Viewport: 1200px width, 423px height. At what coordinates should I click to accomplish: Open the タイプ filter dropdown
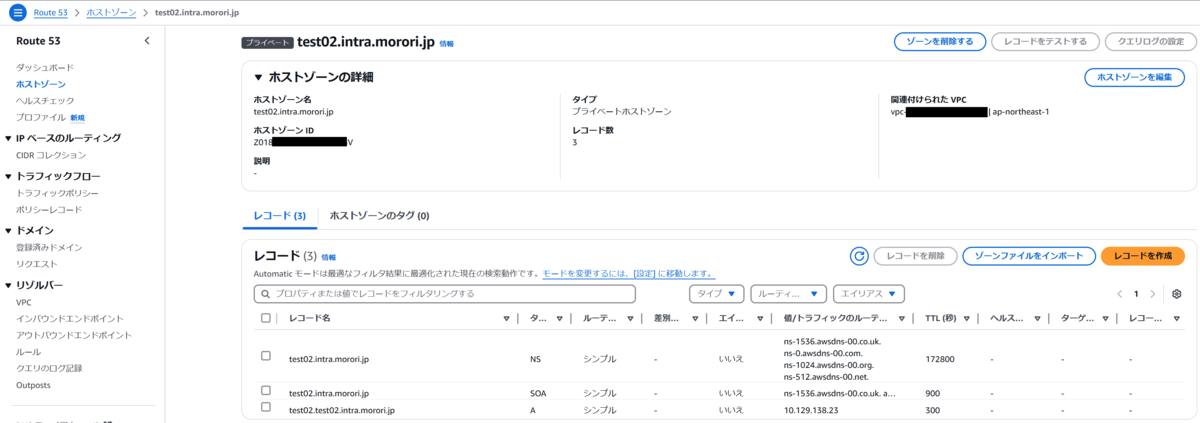pyautogui.click(x=717, y=294)
